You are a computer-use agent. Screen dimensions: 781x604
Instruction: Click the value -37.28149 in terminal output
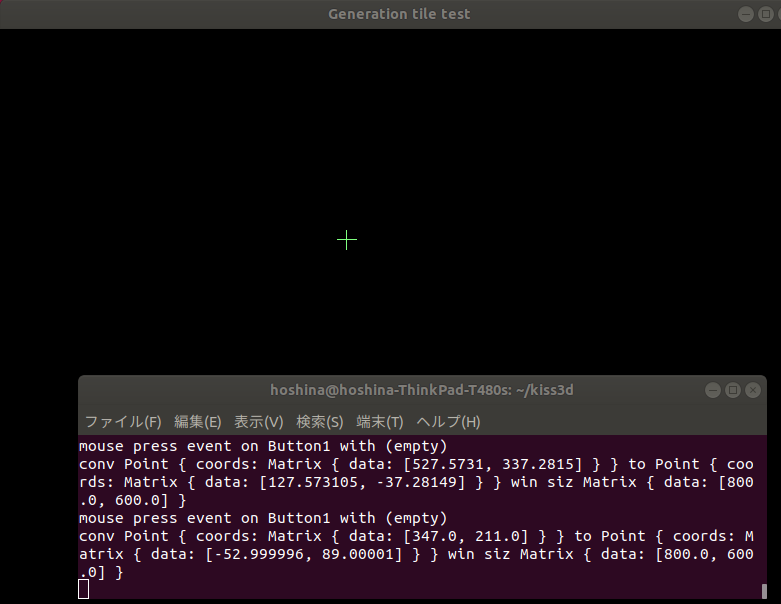click(x=415, y=482)
